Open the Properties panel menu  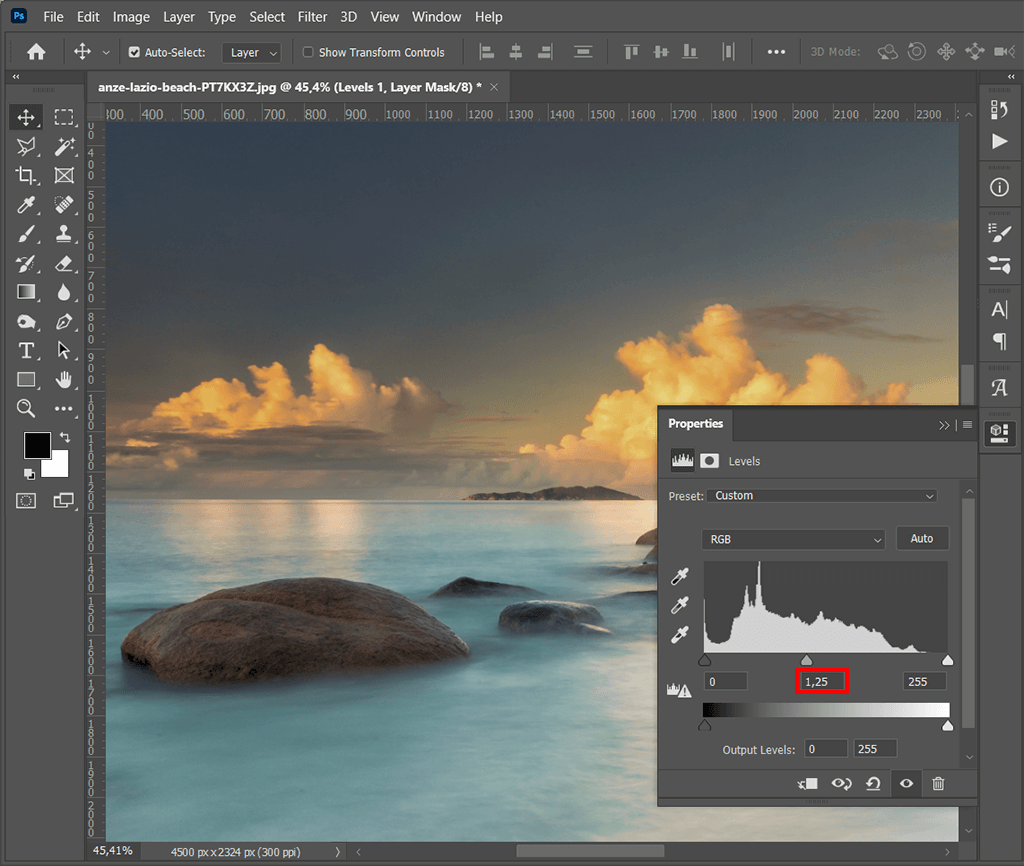tap(968, 425)
